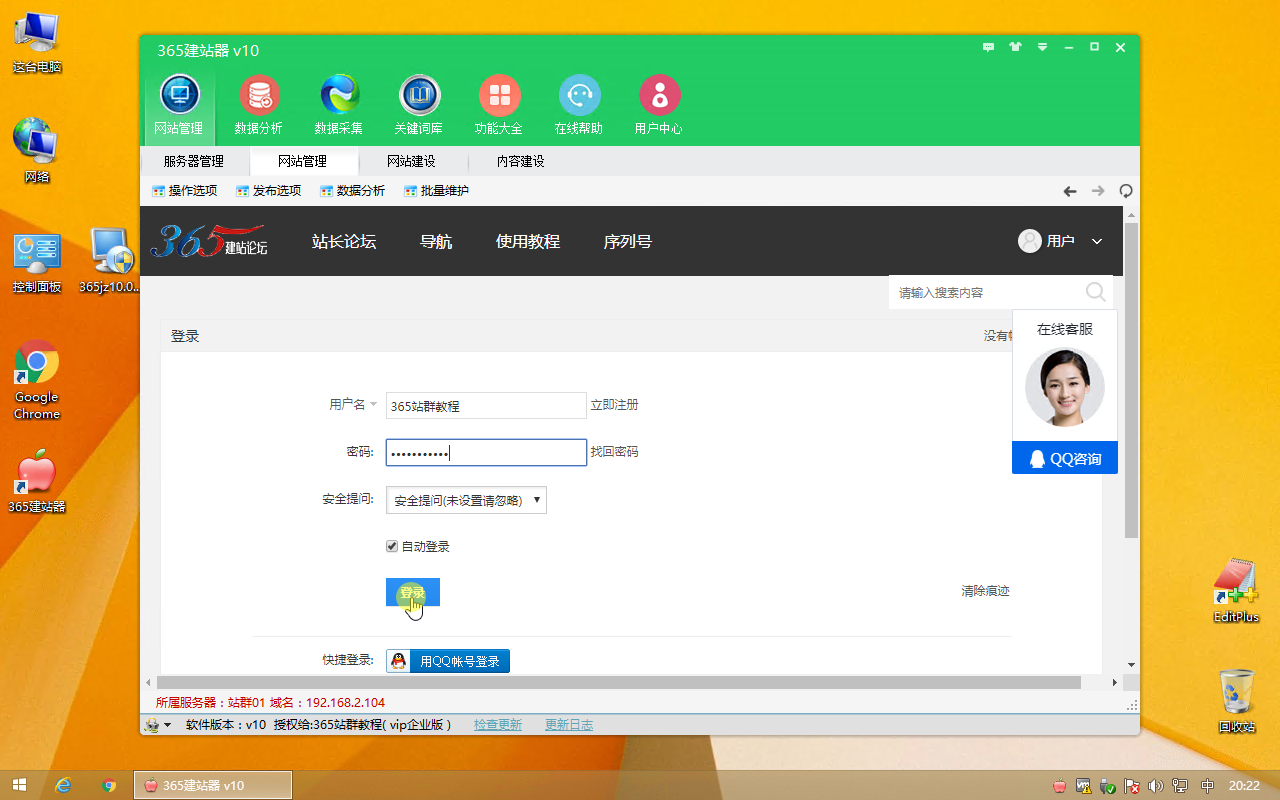Click the customer service photo
The image size is (1280, 800).
[1065, 387]
